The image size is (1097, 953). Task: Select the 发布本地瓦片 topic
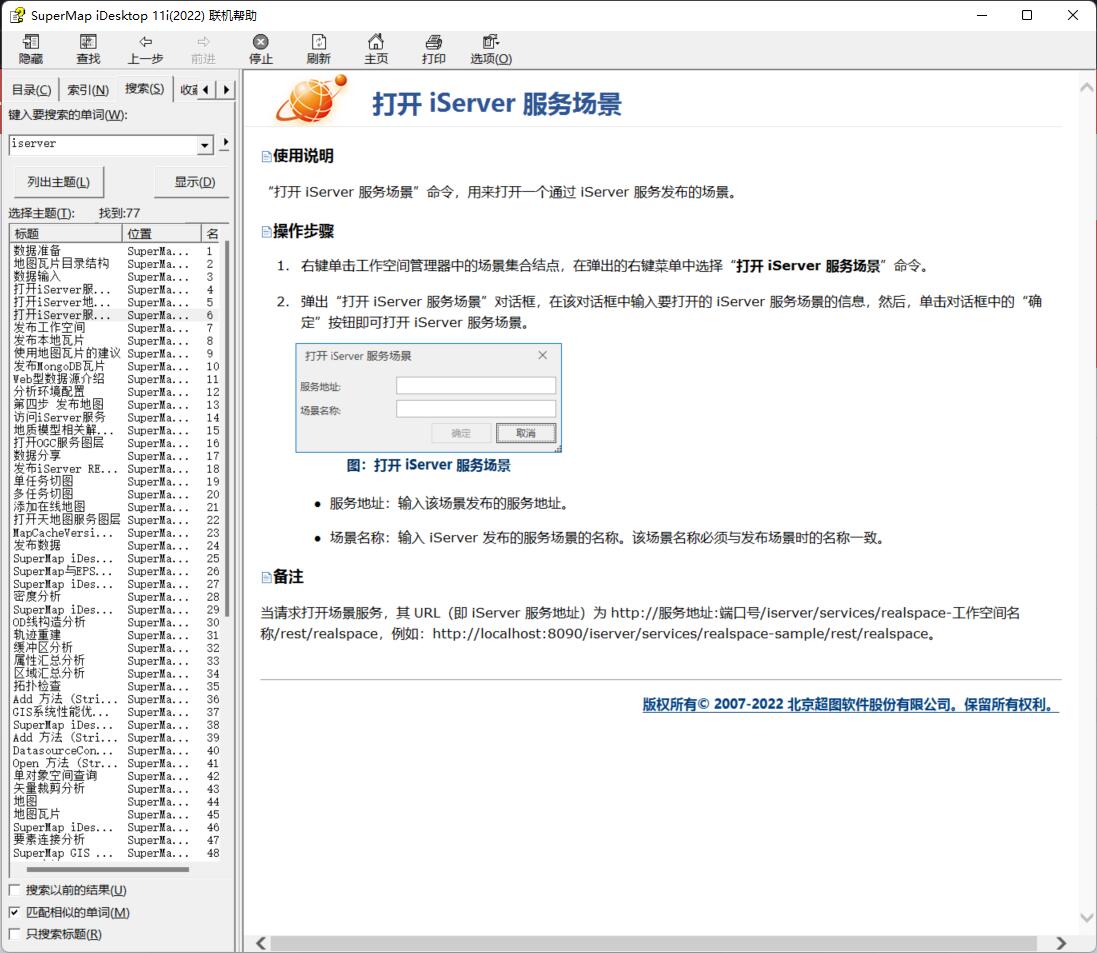(49, 340)
